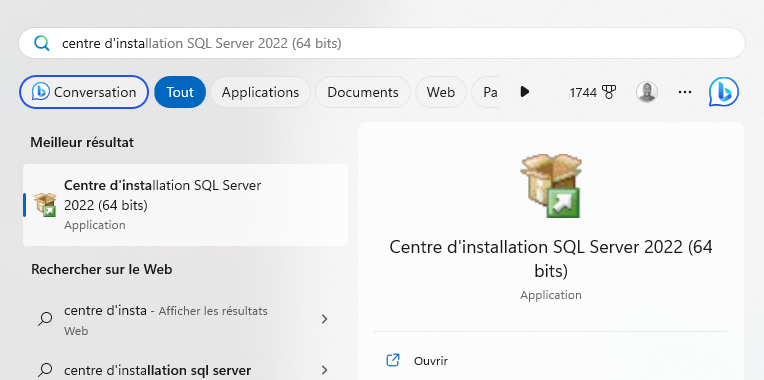Select the partially visible "Pa" filter tab
Image resolution: width=764 pixels, height=380 pixels.
coord(486,92)
